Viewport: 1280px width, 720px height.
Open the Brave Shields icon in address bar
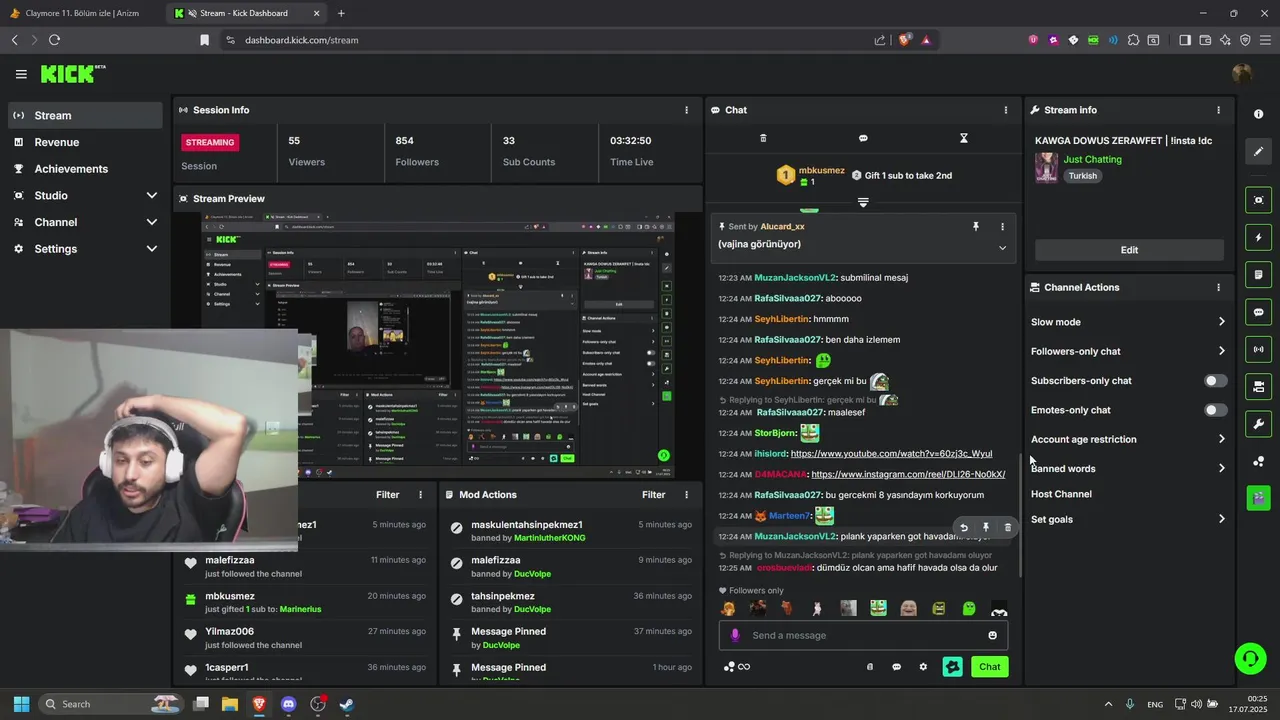[x=904, y=40]
